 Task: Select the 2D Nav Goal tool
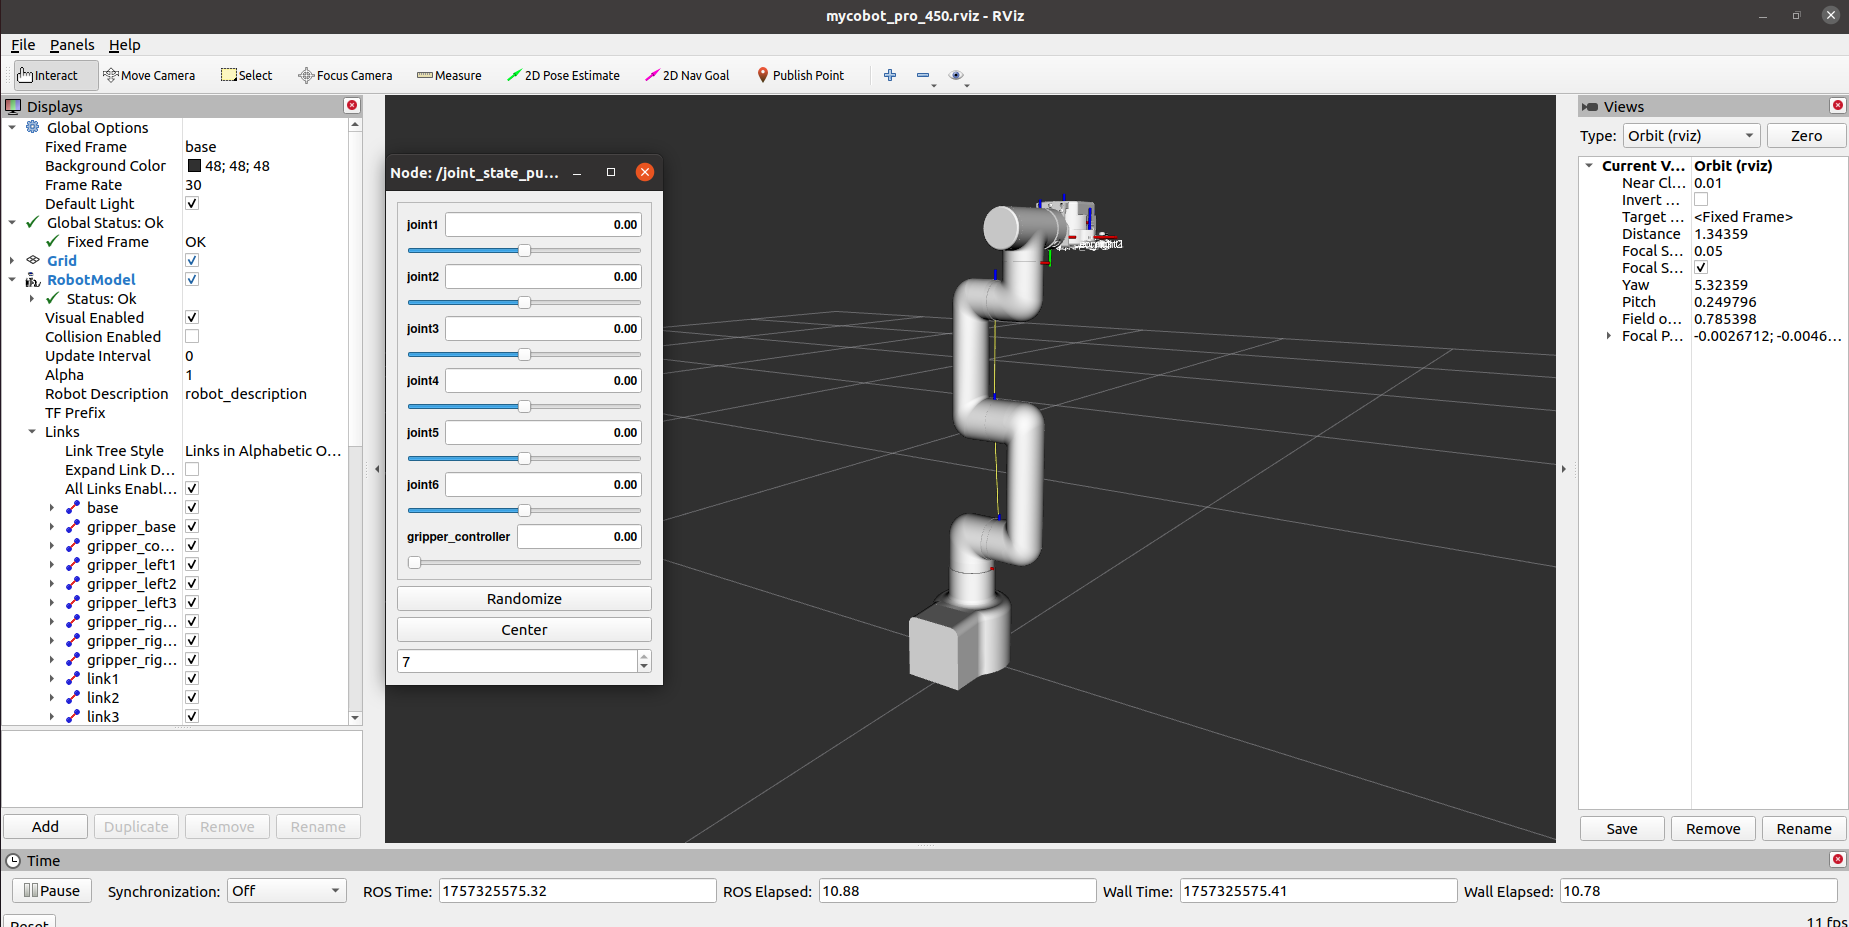click(687, 75)
